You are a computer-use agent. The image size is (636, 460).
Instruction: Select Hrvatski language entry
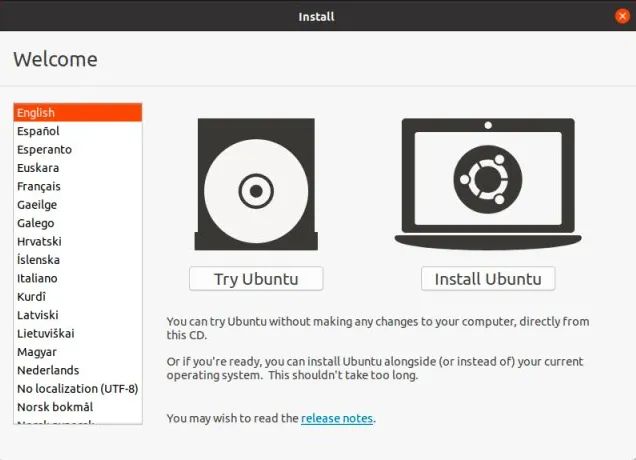tap(78, 241)
